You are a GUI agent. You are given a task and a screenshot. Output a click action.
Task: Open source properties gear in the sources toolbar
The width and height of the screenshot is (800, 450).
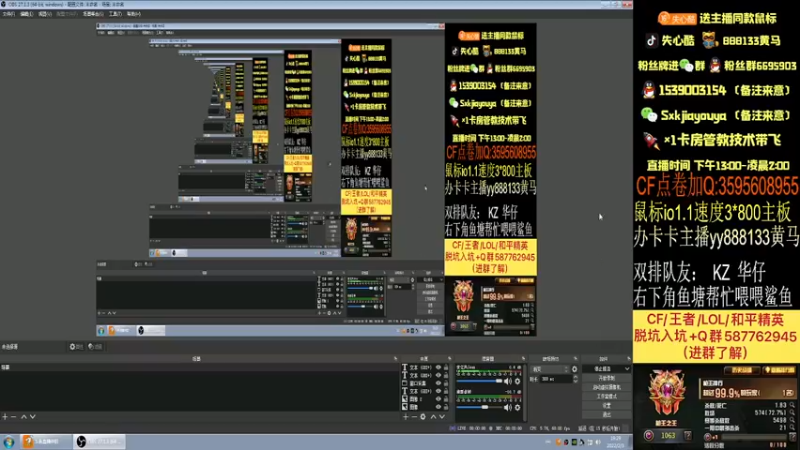[423, 417]
